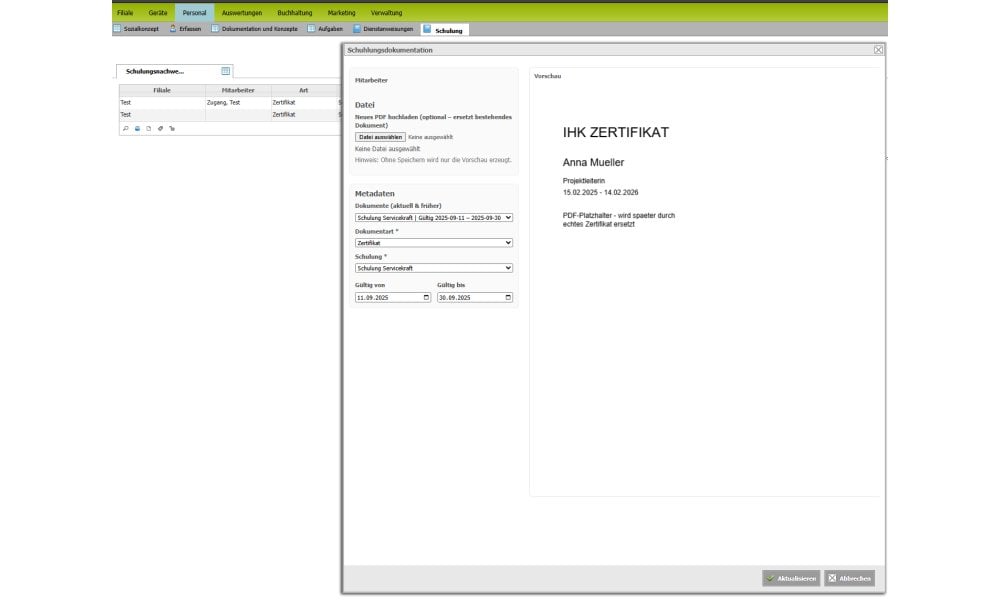The height and width of the screenshot is (600, 1000).
Task: Select the Schulung tab
Action: pyautogui.click(x=445, y=30)
